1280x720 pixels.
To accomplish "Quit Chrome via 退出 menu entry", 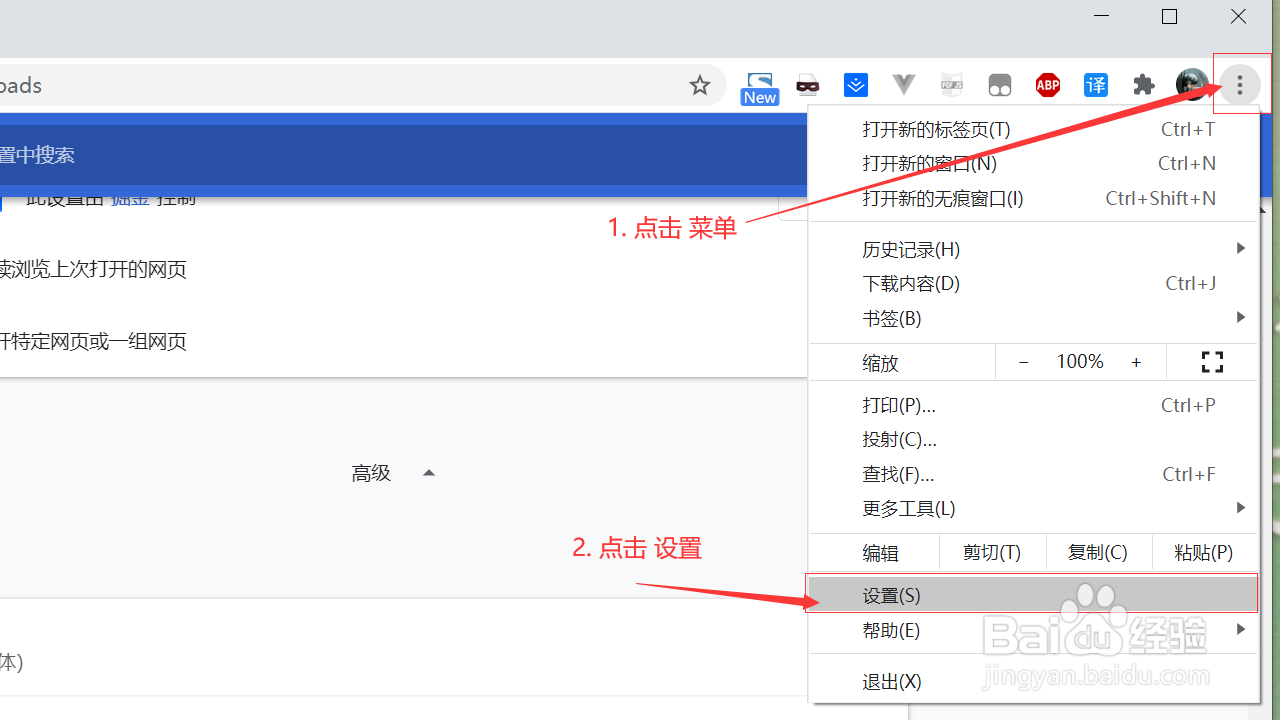I will click(891, 681).
